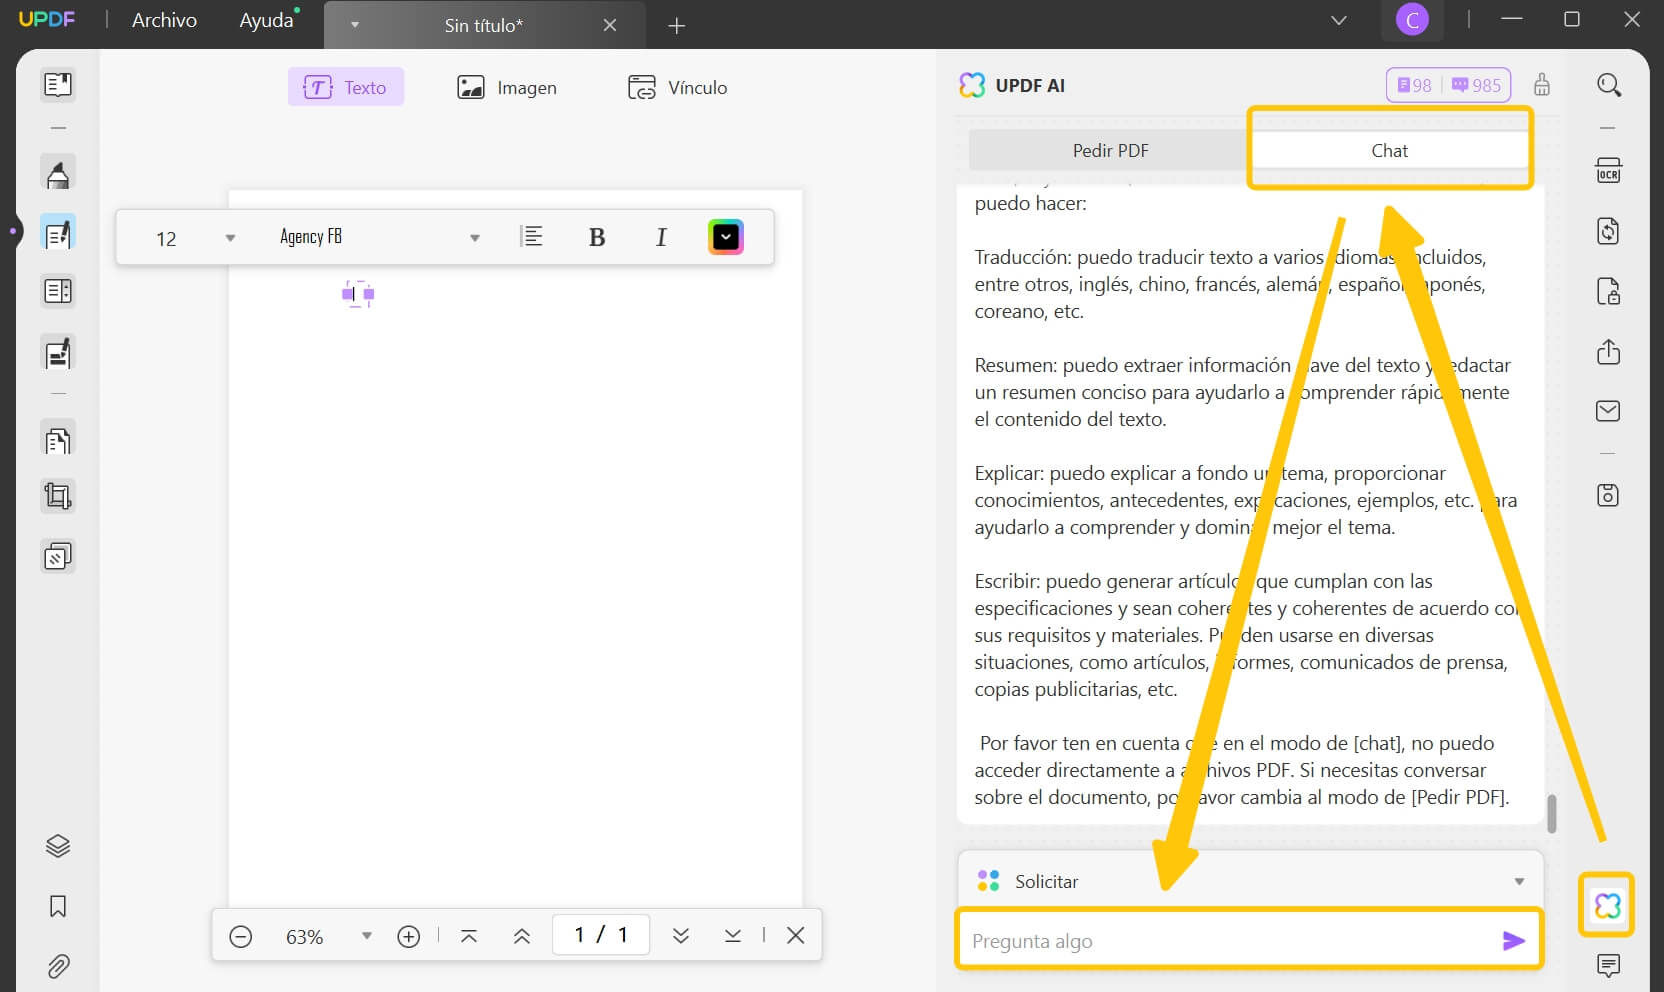Toggle the UPDF AI assistant panel
Viewport: 1664px width, 992px height.
(1607, 906)
